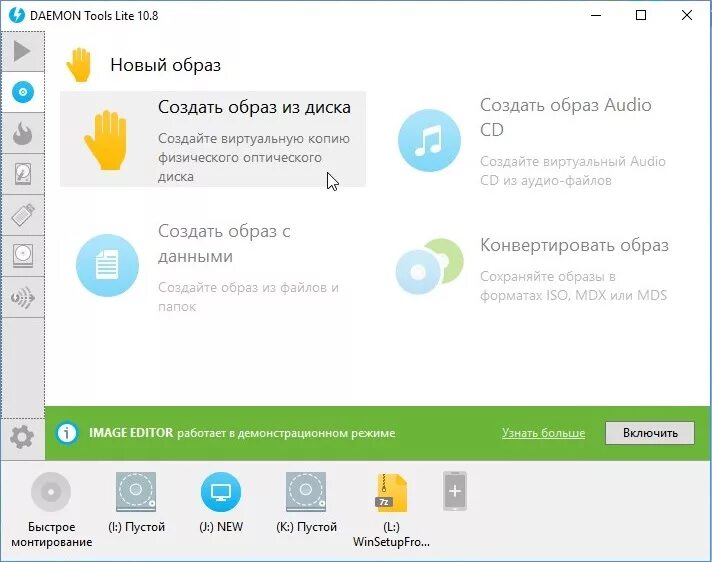Click the Создайте виртуальный Audio CD description

[x=573, y=171]
